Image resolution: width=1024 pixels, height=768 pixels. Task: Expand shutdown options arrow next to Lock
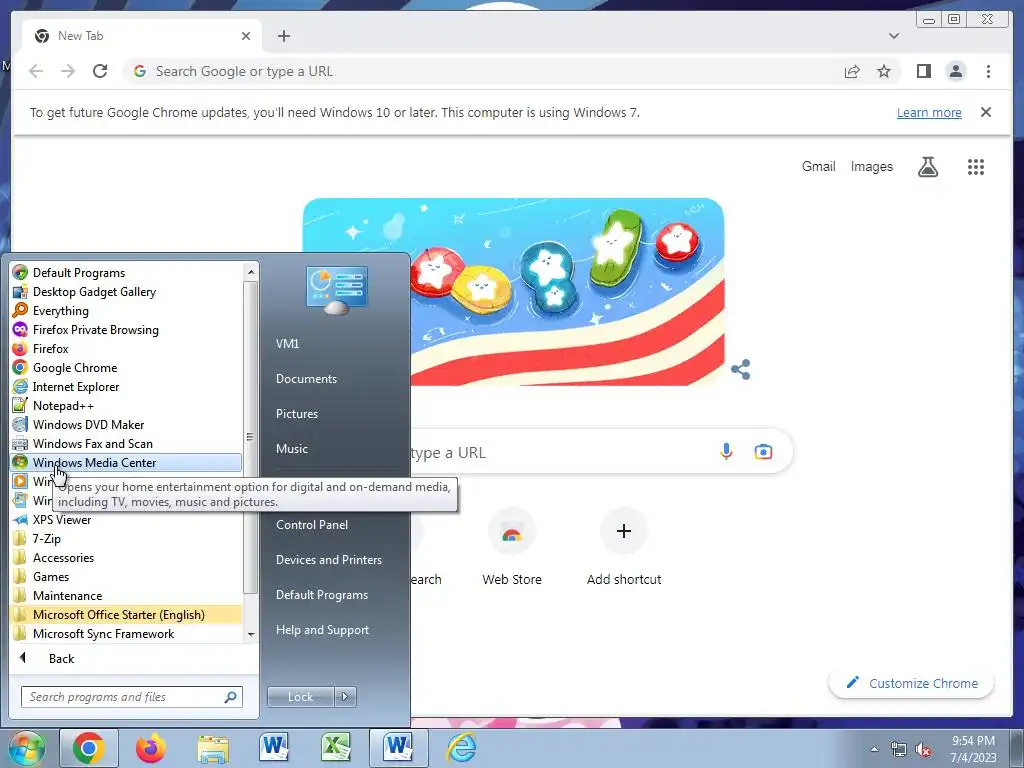[x=345, y=697]
